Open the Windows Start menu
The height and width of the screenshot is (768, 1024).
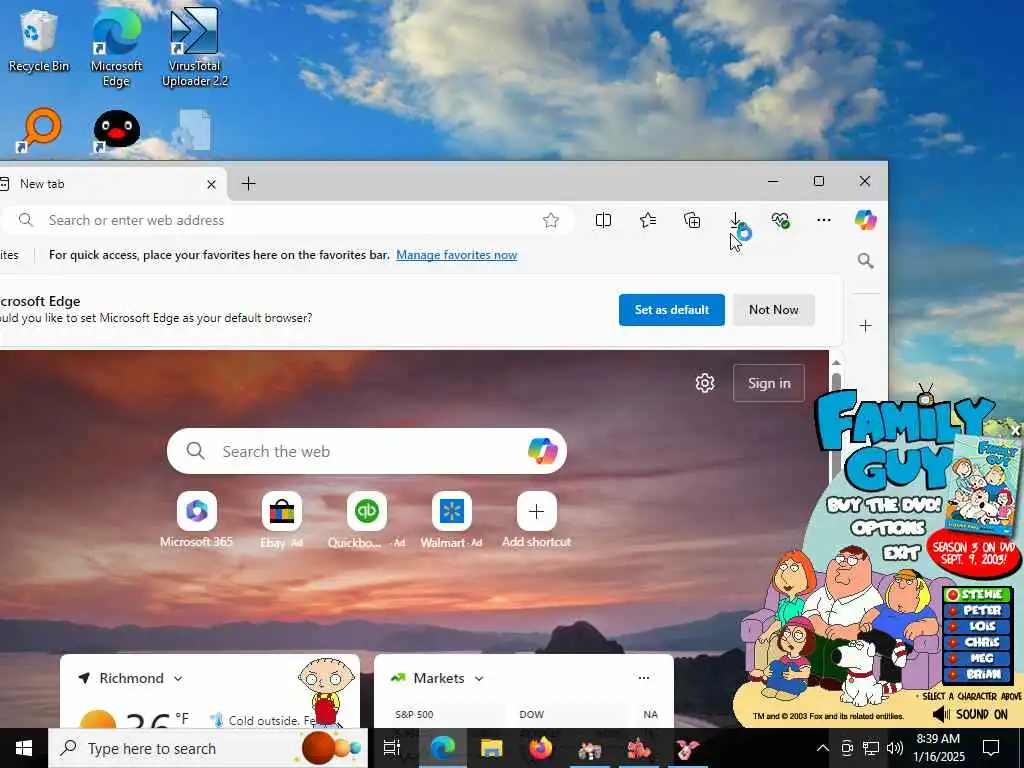point(24,748)
